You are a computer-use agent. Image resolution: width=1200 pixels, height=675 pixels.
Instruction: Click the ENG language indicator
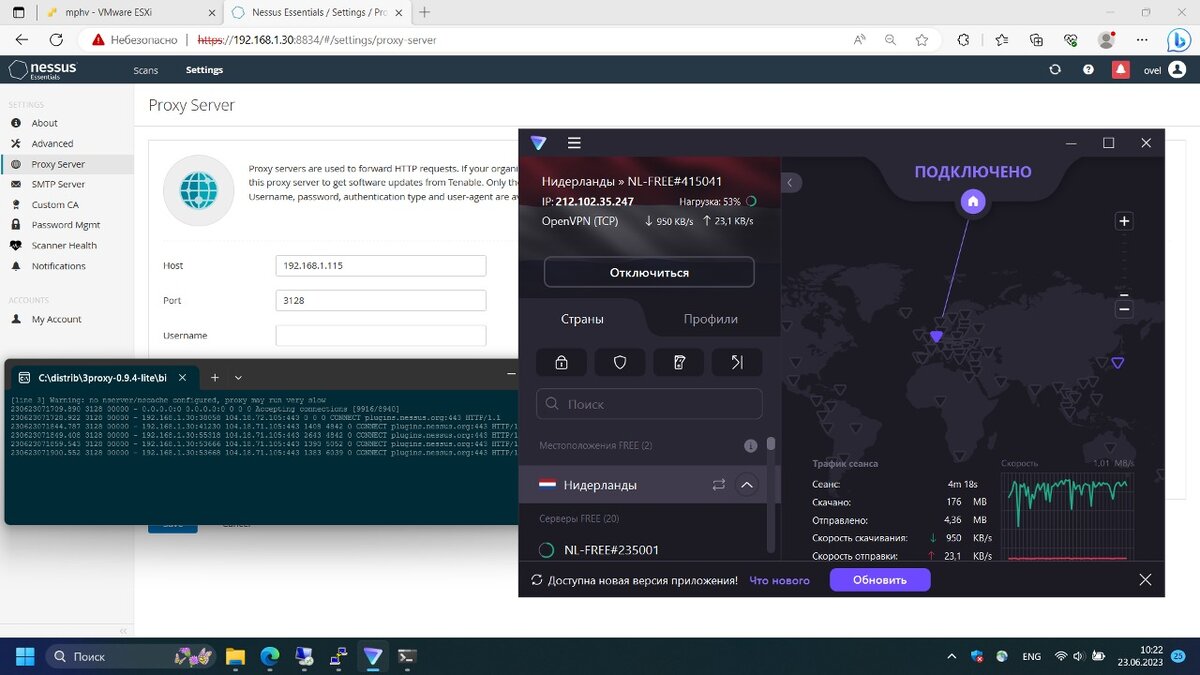point(1031,657)
